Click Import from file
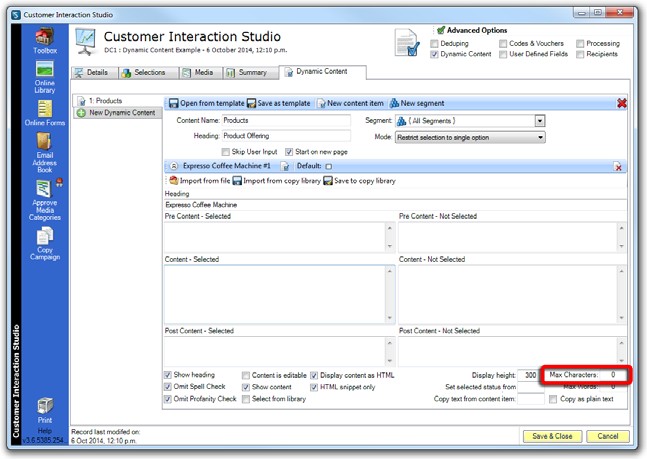The image size is (647, 459). tap(199, 181)
